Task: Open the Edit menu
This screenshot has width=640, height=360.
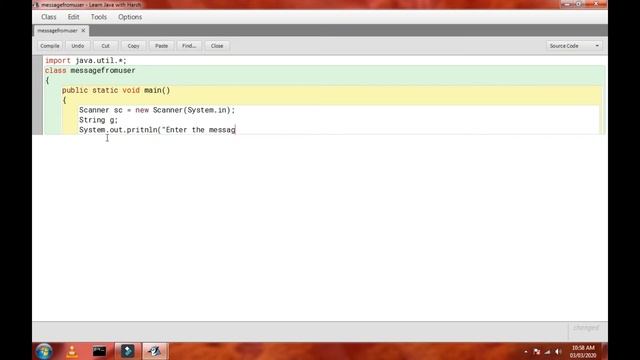Action: tap(73, 17)
